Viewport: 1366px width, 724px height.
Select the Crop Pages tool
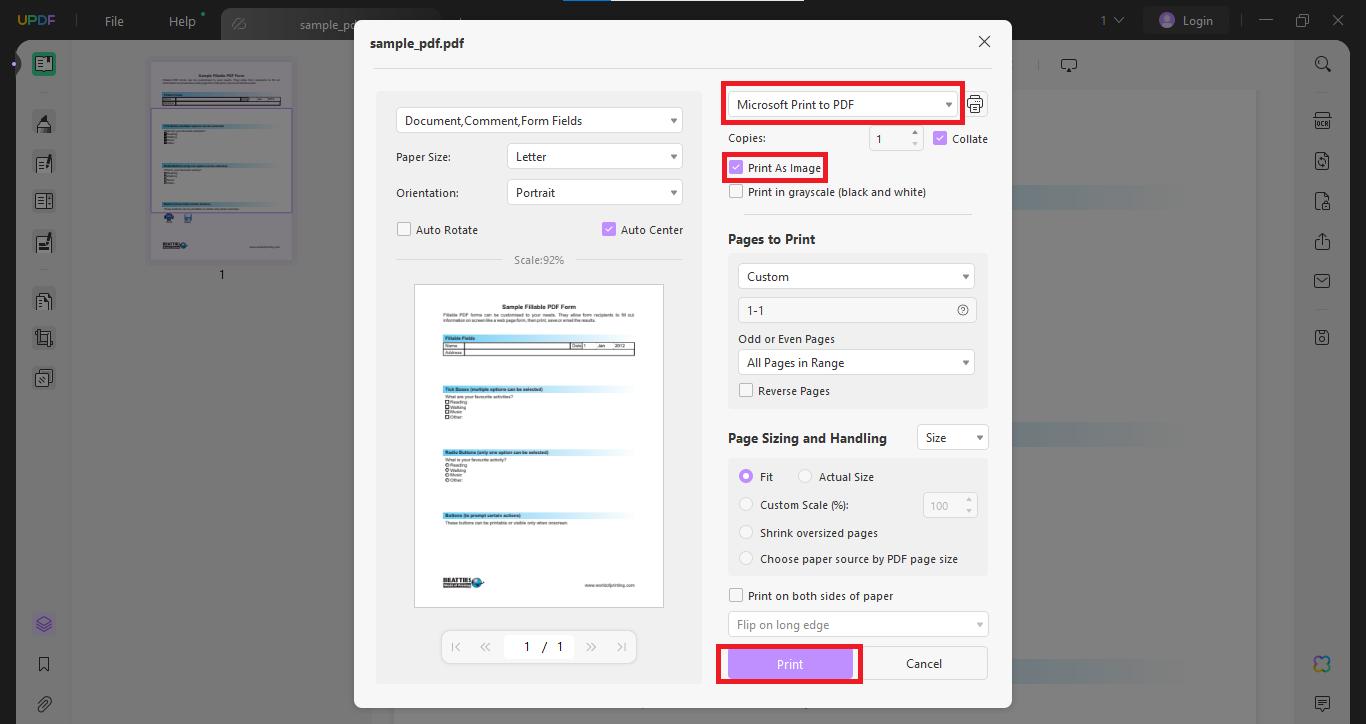[x=43, y=337]
